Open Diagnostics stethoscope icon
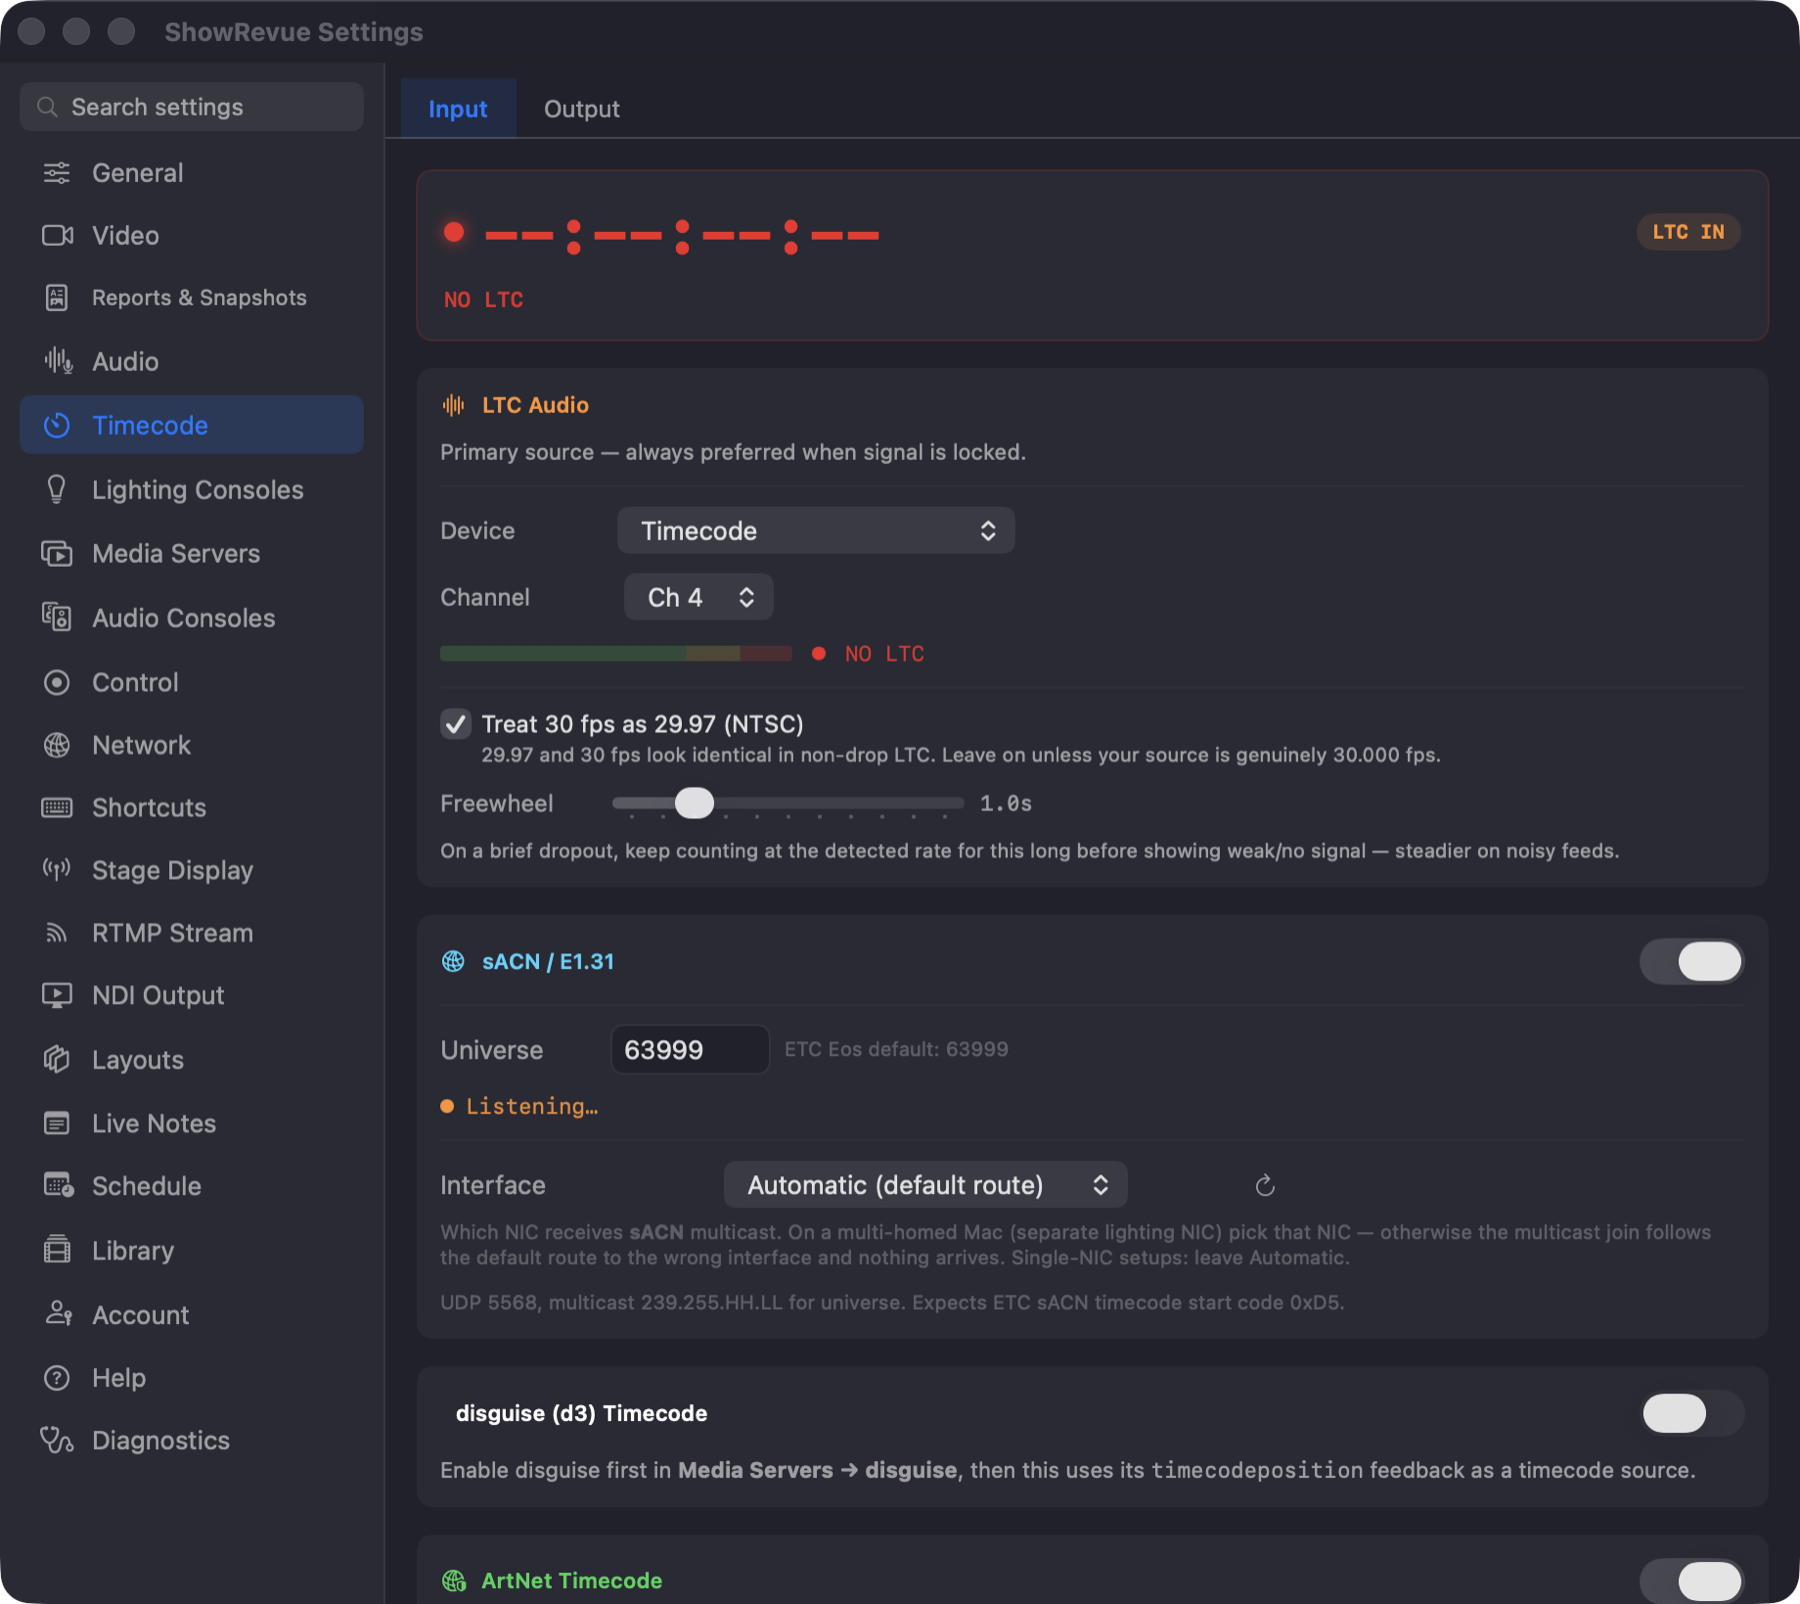Image resolution: width=1800 pixels, height=1604 pixels. [x=57, y=1440]
